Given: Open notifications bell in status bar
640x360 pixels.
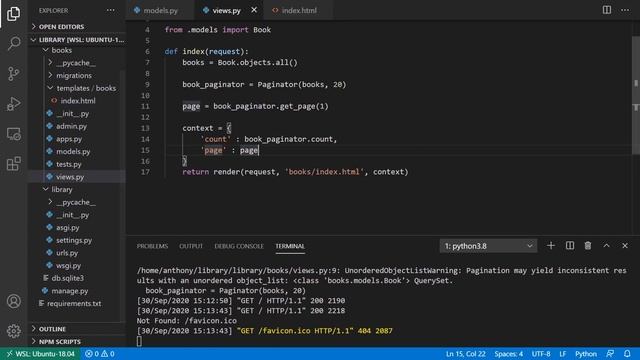Looking at the screenshot, I should tap(627, 354).
